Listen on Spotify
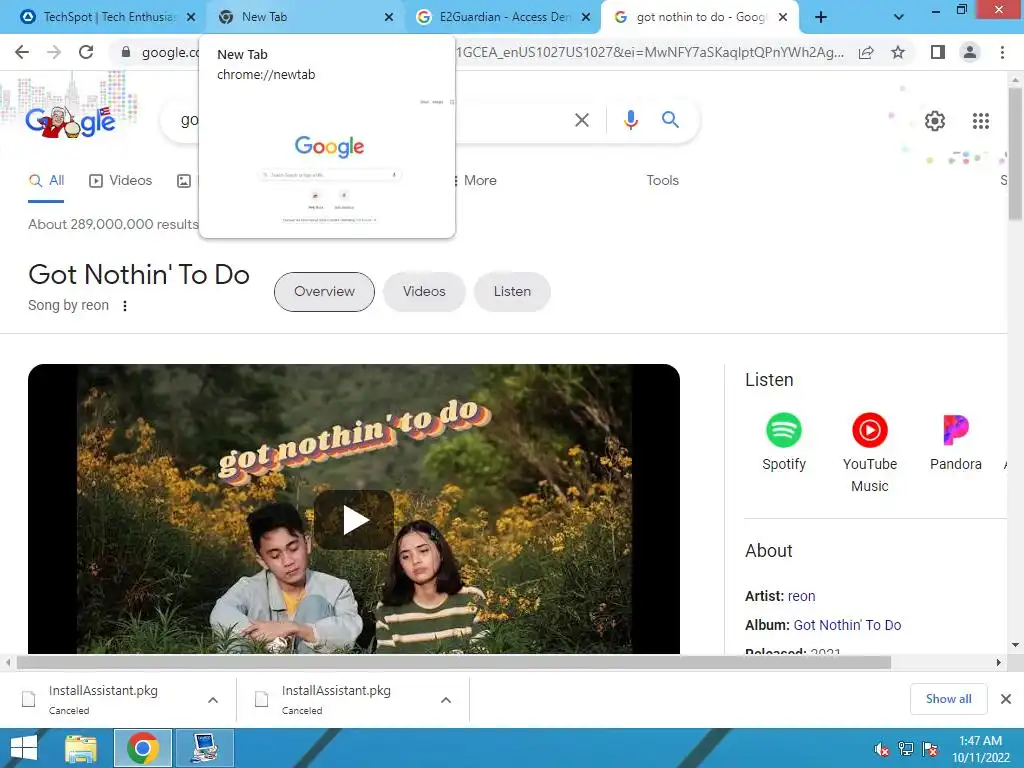The image size is (1024, 768). click(x=784, y=442)
